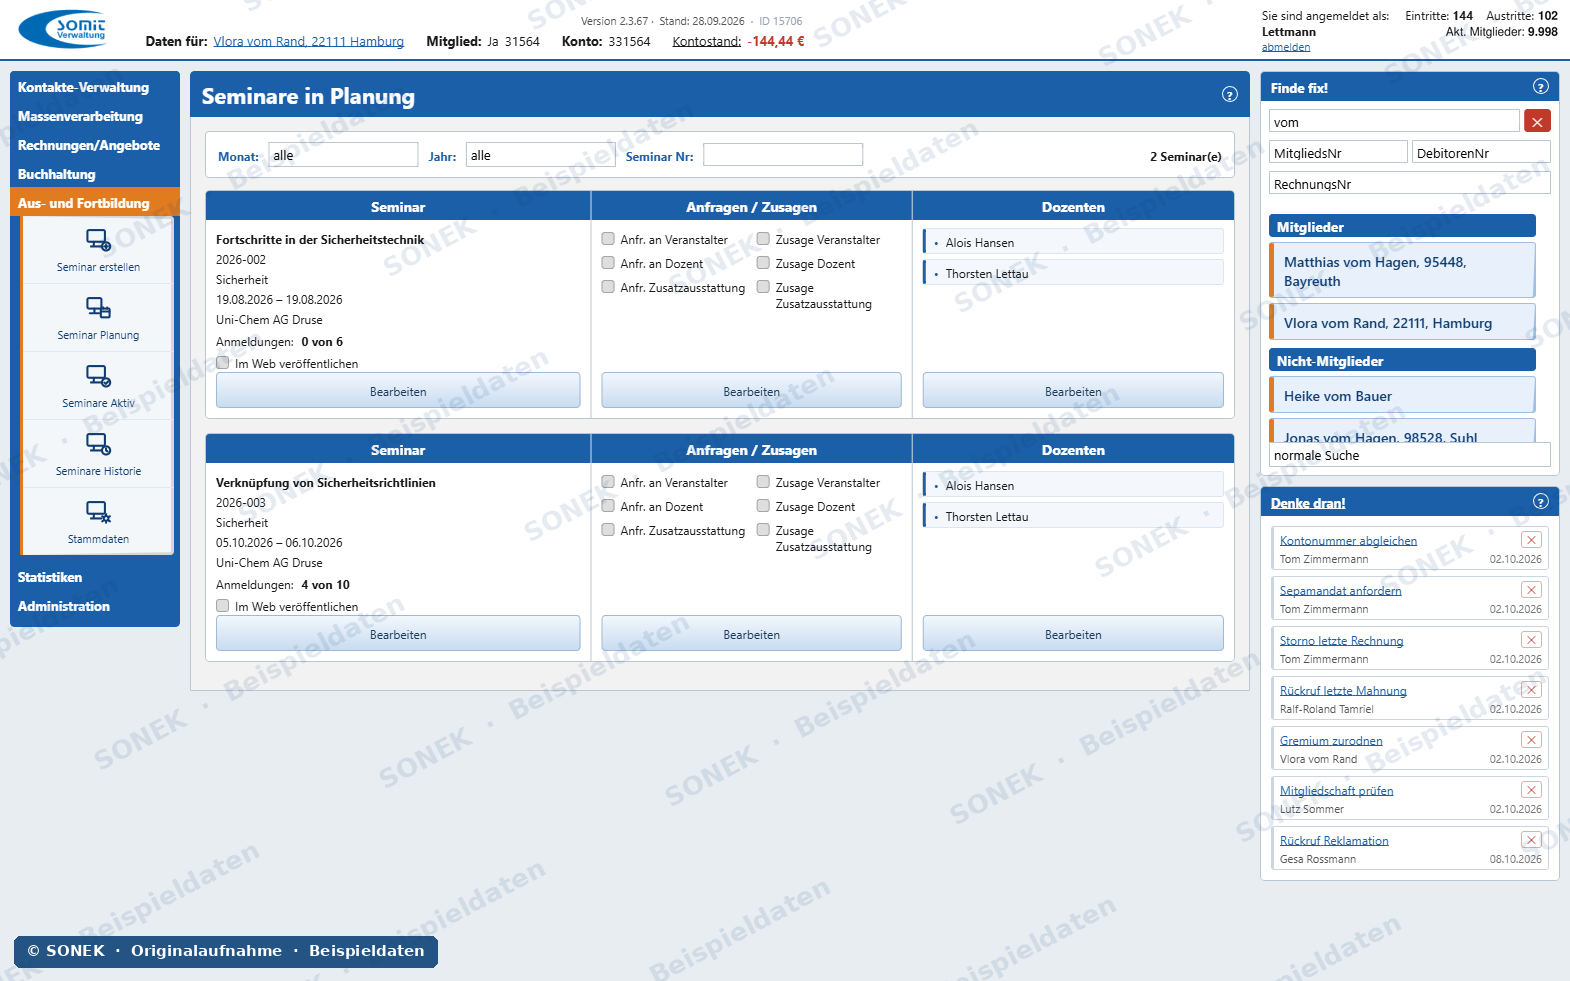Toggle Zusage Dozent for seminar 2026-002

coord(763,263)
